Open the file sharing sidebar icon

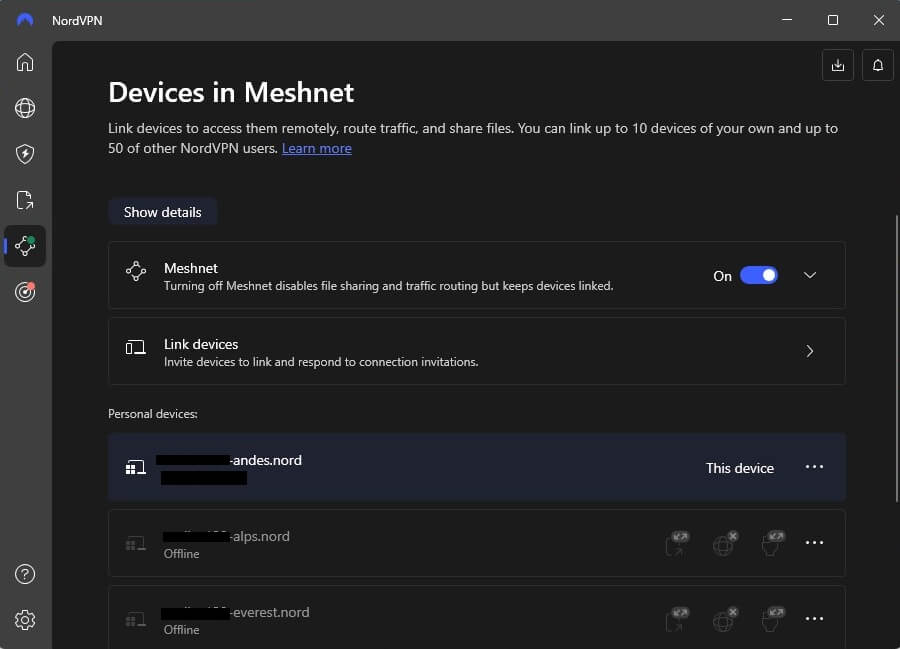25,200
